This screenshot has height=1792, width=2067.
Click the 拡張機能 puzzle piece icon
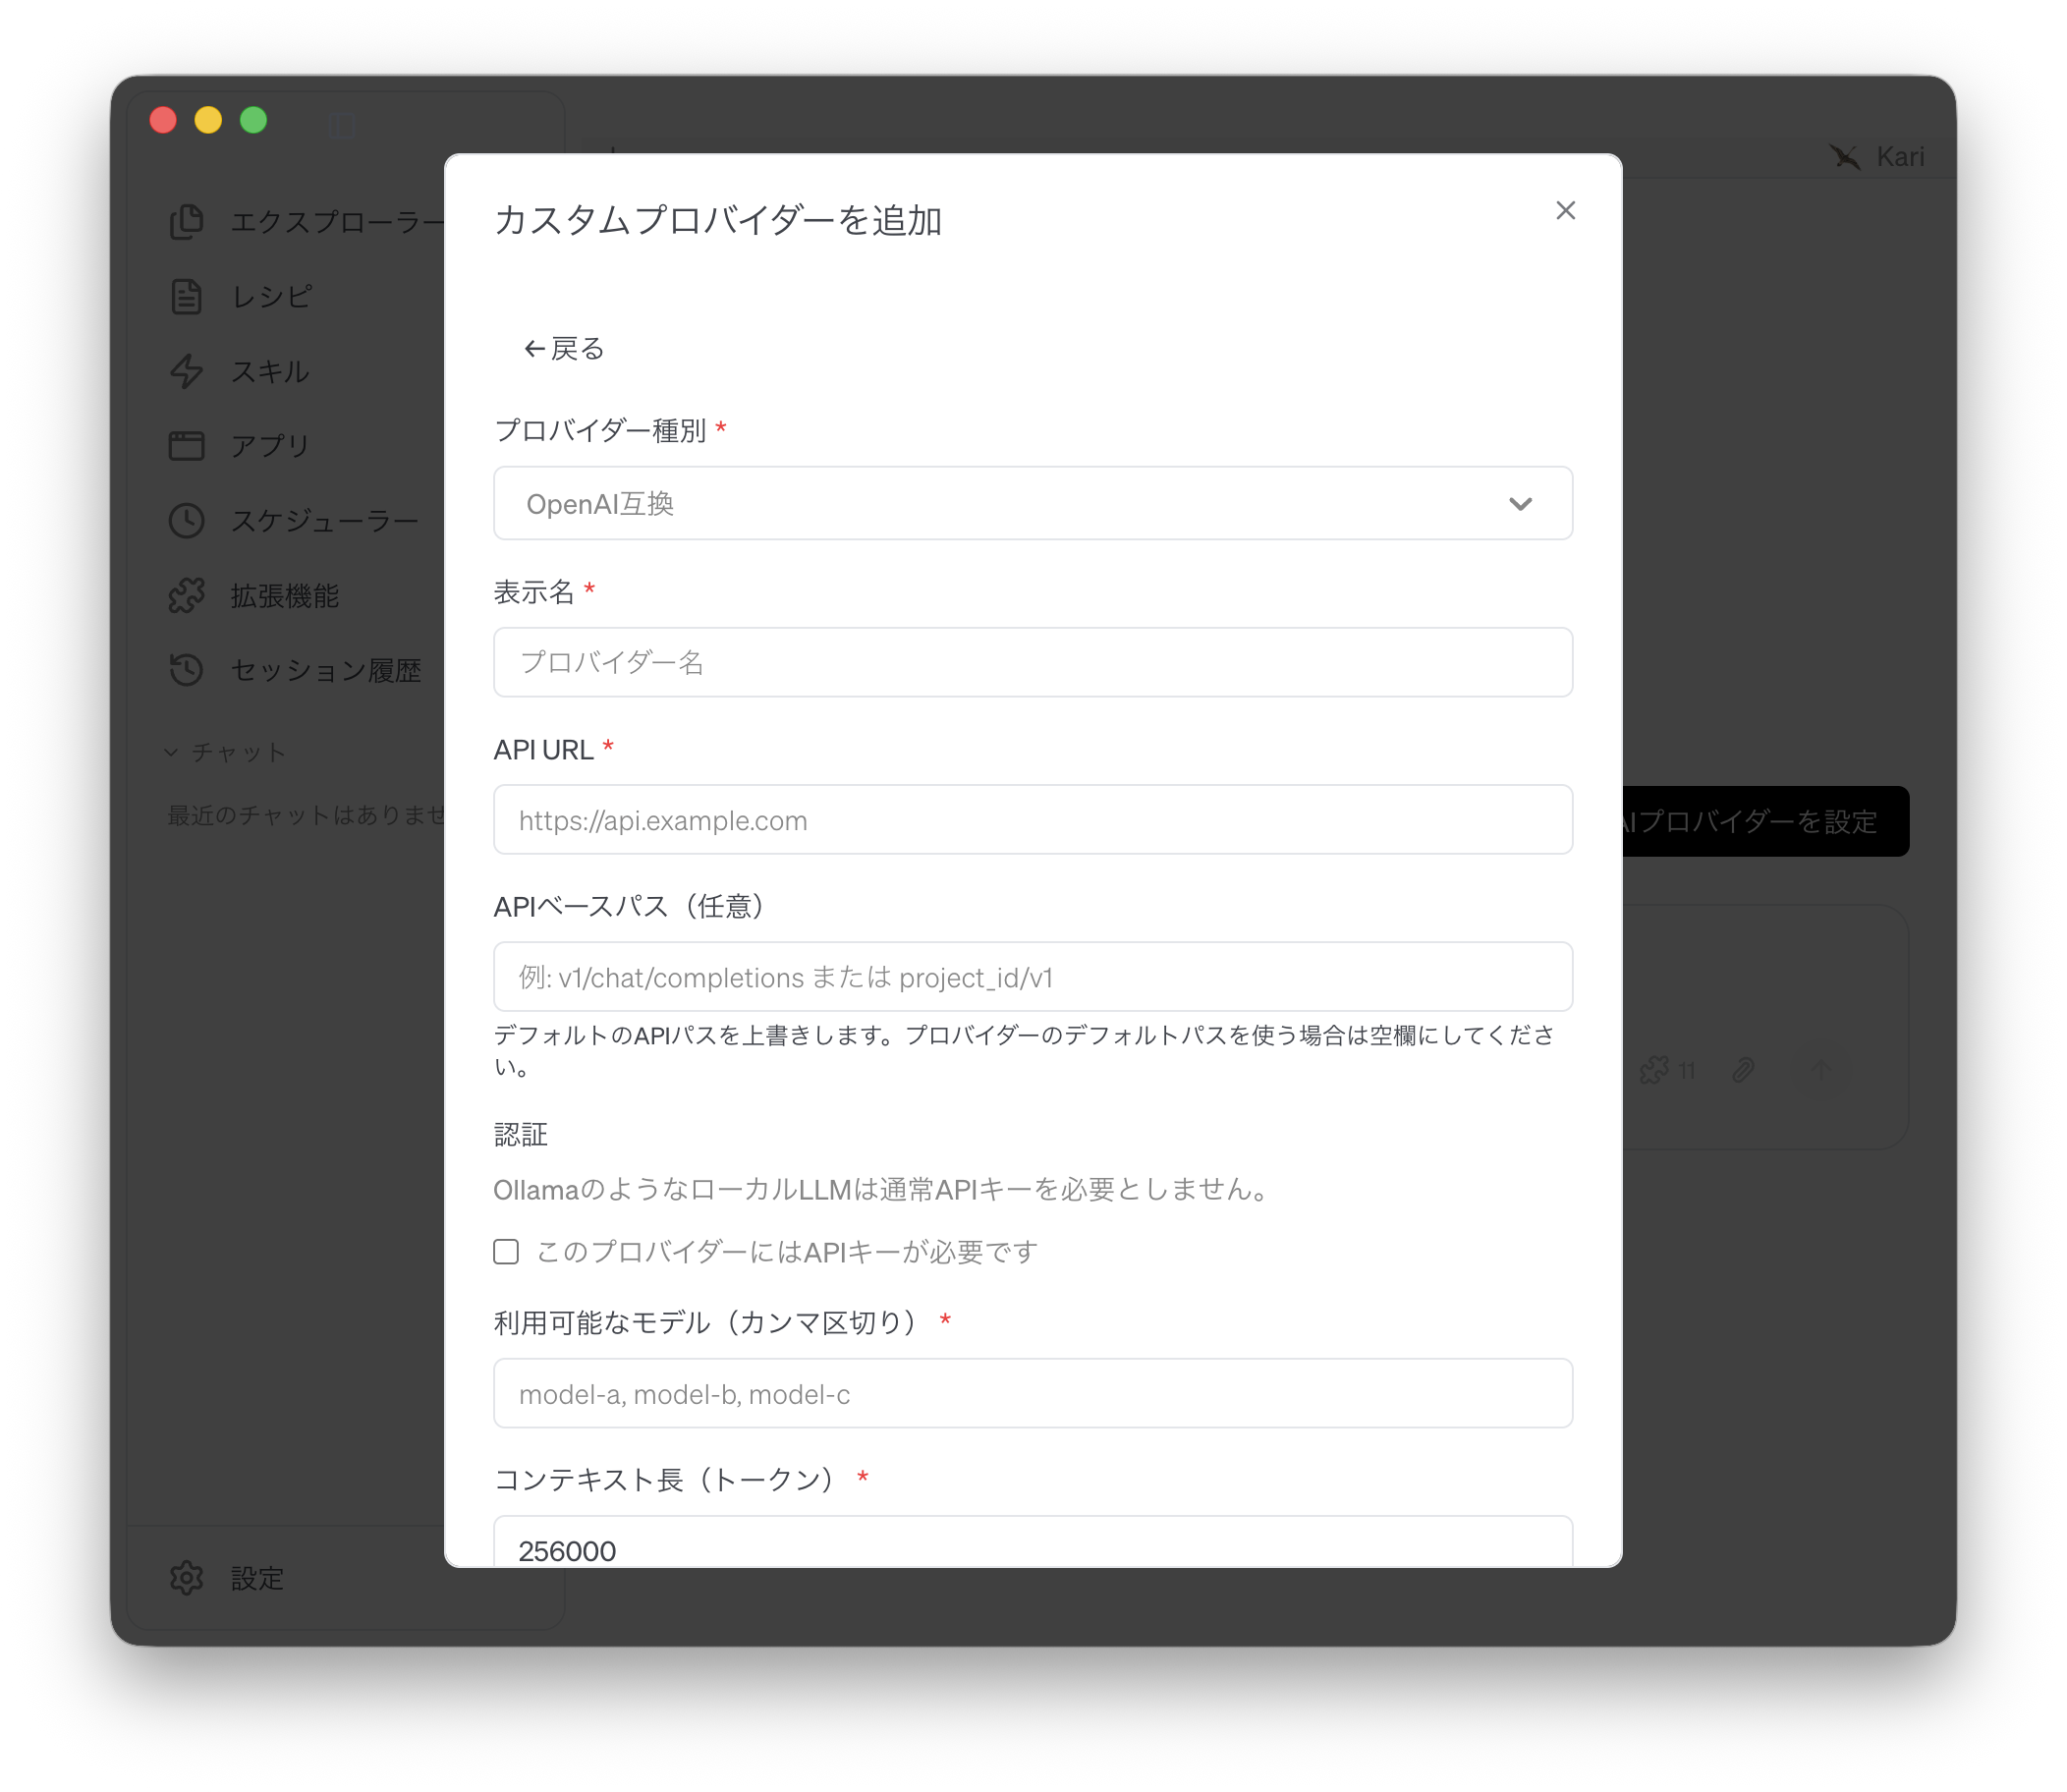(186, 595)
